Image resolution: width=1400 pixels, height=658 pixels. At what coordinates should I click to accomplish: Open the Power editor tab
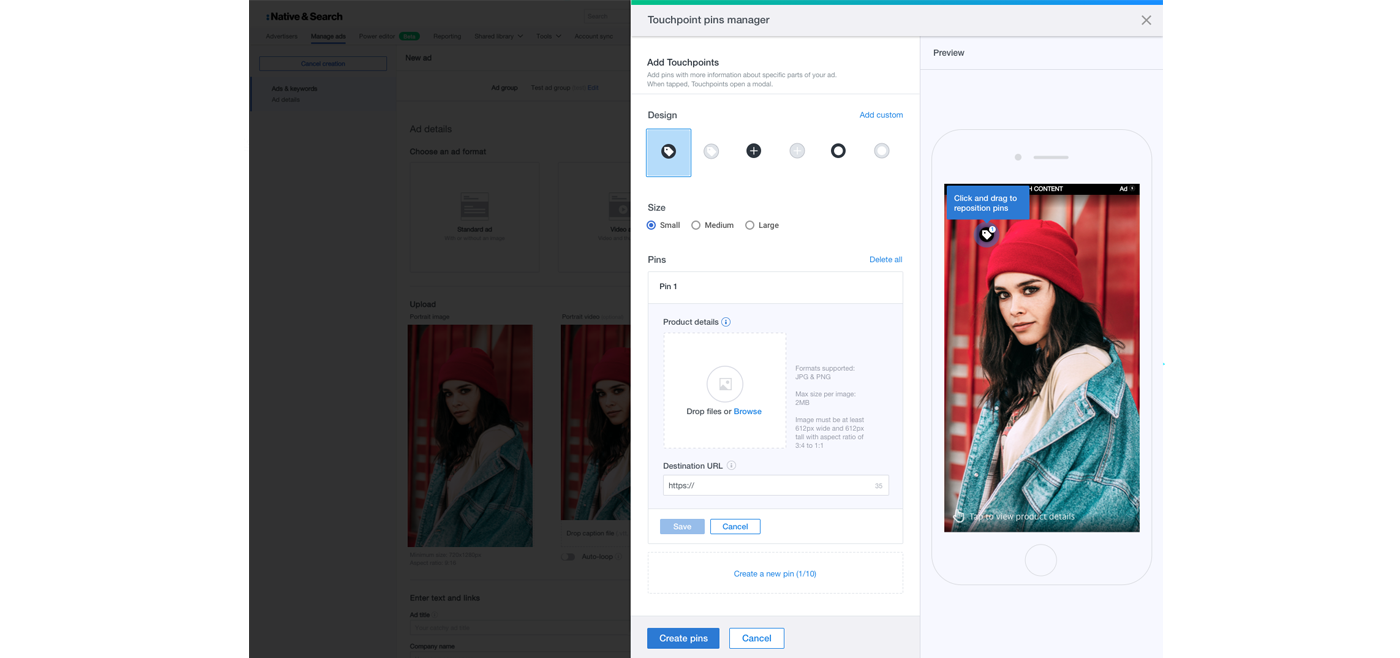pyautogui.click(x=377, y=36)
